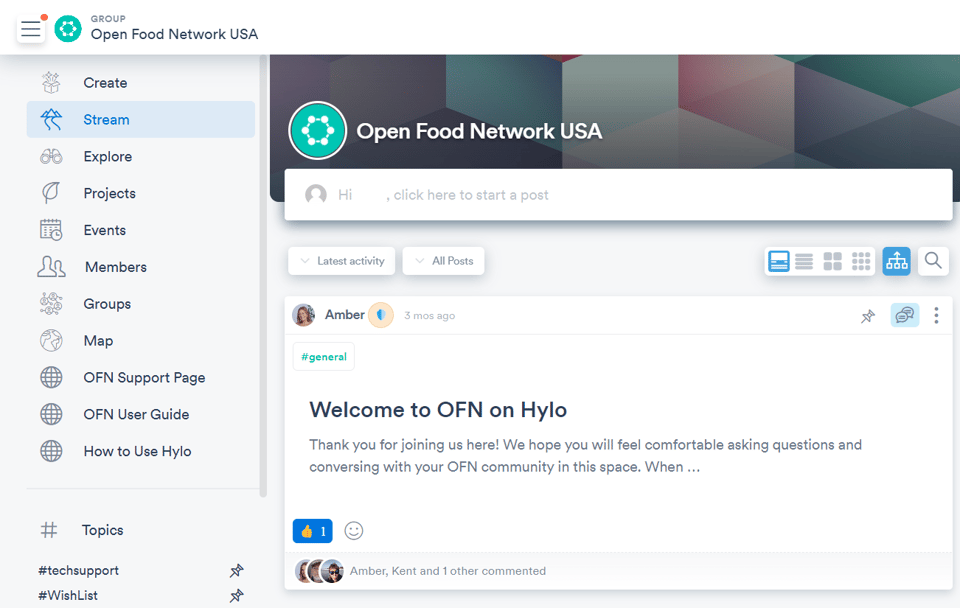The width and height of the screenshot is (960, 608).
Task: Open the add reaction smiley picker
Action: (x=354, y=531)
